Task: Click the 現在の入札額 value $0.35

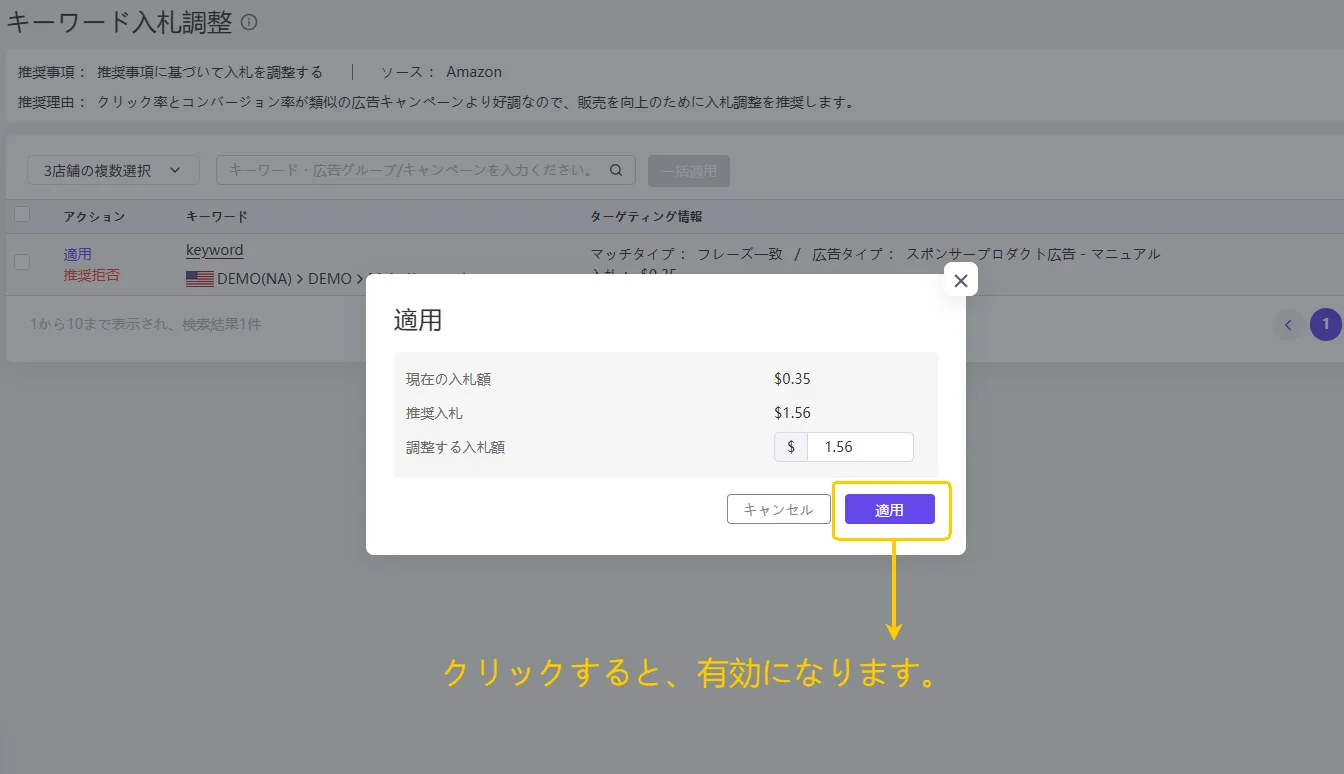Action: click(792, 379)
